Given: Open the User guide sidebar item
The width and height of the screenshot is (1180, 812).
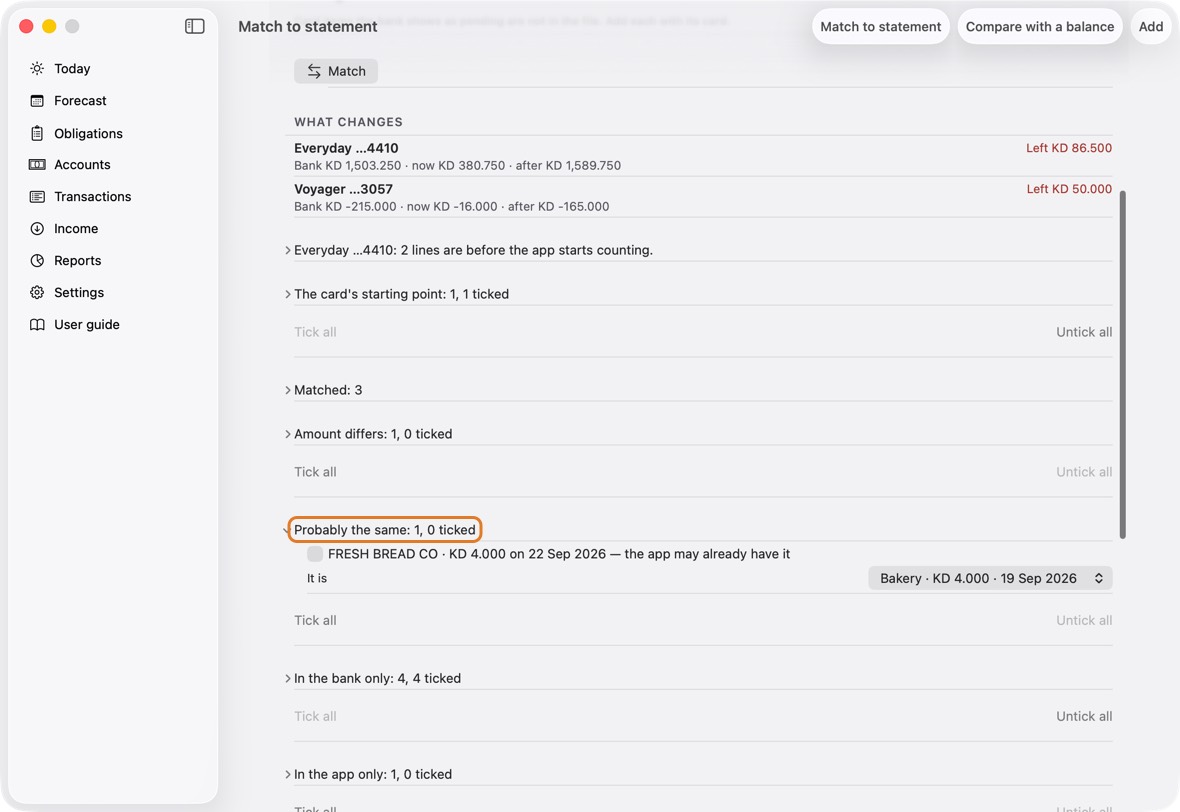Looking at the screenshot, I should (87, 324).
